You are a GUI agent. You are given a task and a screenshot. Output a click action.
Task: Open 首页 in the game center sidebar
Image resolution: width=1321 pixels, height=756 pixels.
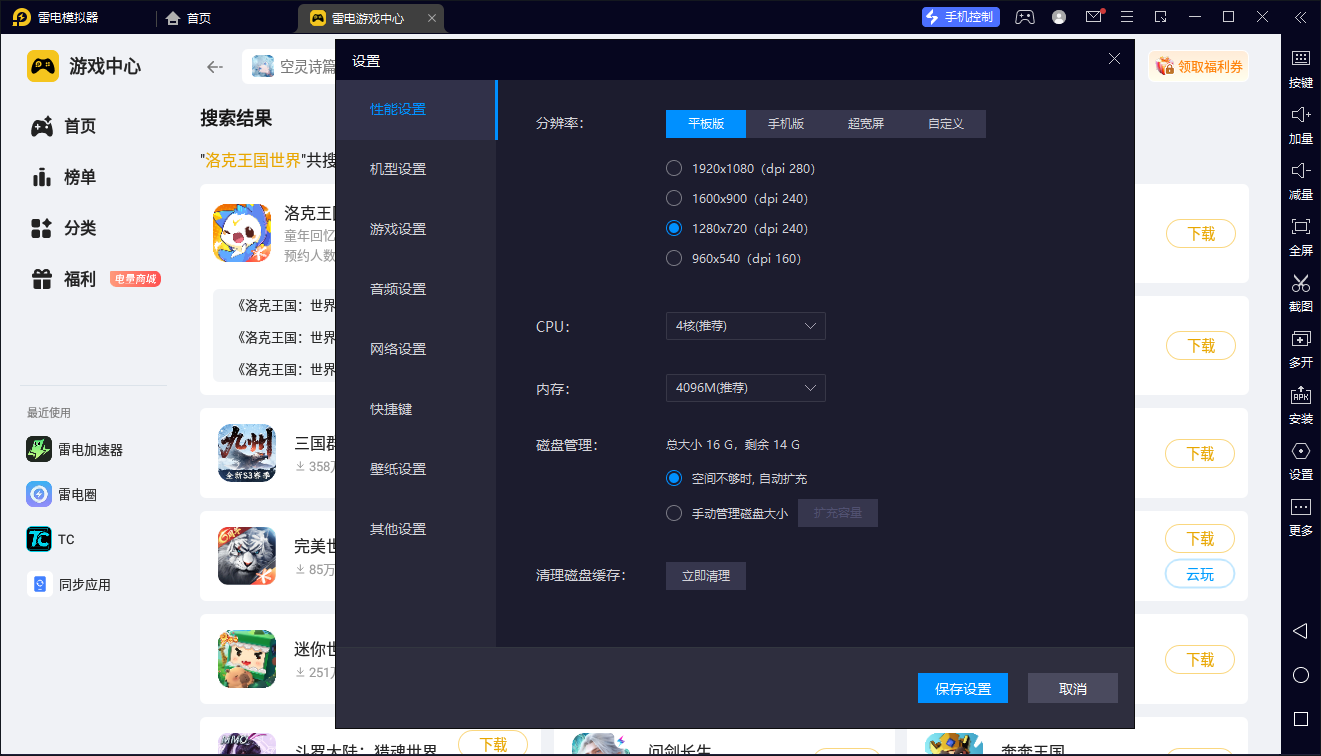tap(64, 127)
